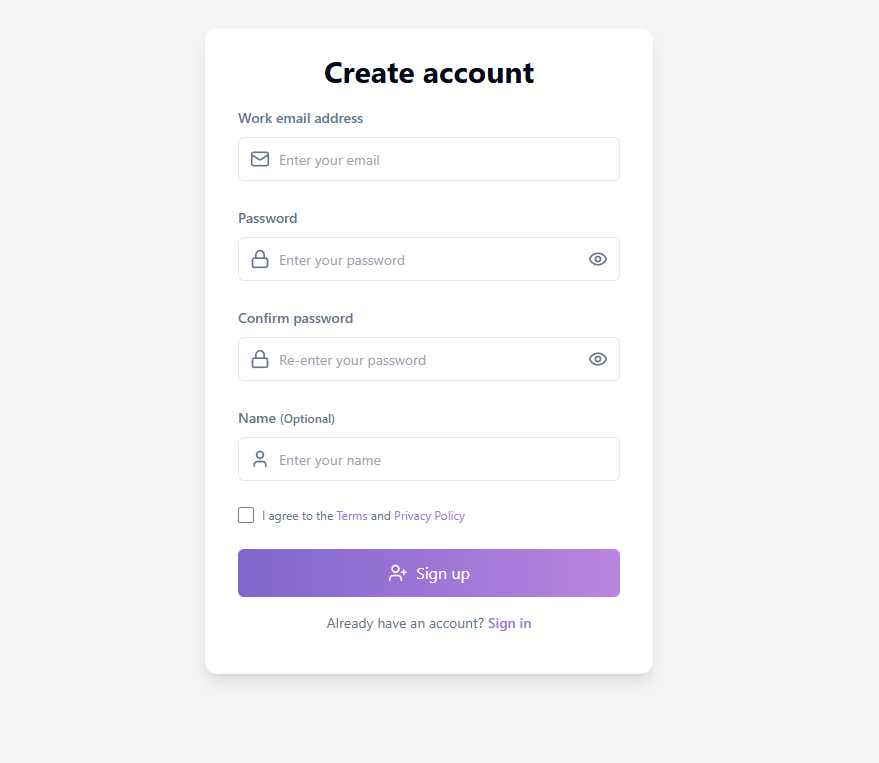The image size is (879, 763).
Task: Open the Terms page
Action: (352, 515)
